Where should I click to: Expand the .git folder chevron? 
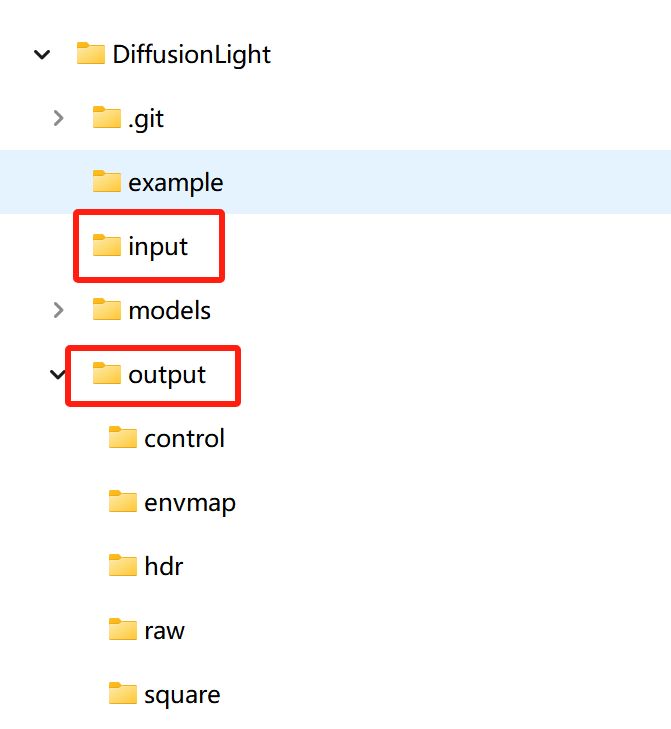[x=58, y=118]
